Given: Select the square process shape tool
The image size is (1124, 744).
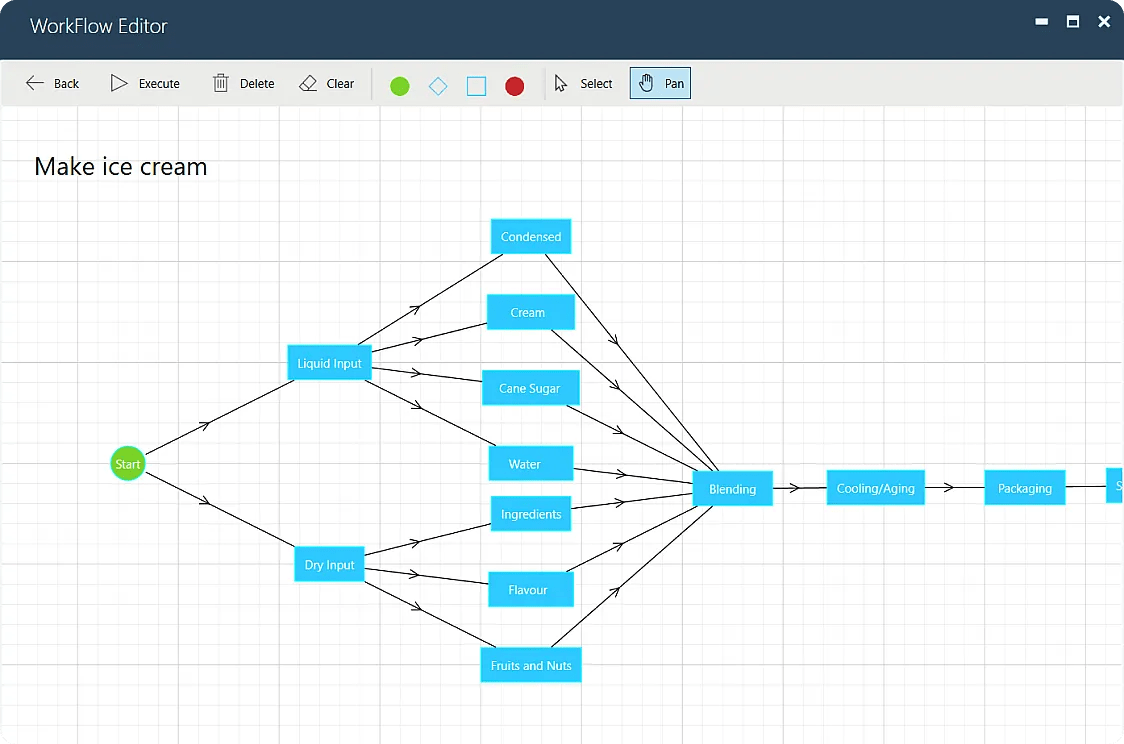Looking at the screenshot, I should (x=476, y=86).
